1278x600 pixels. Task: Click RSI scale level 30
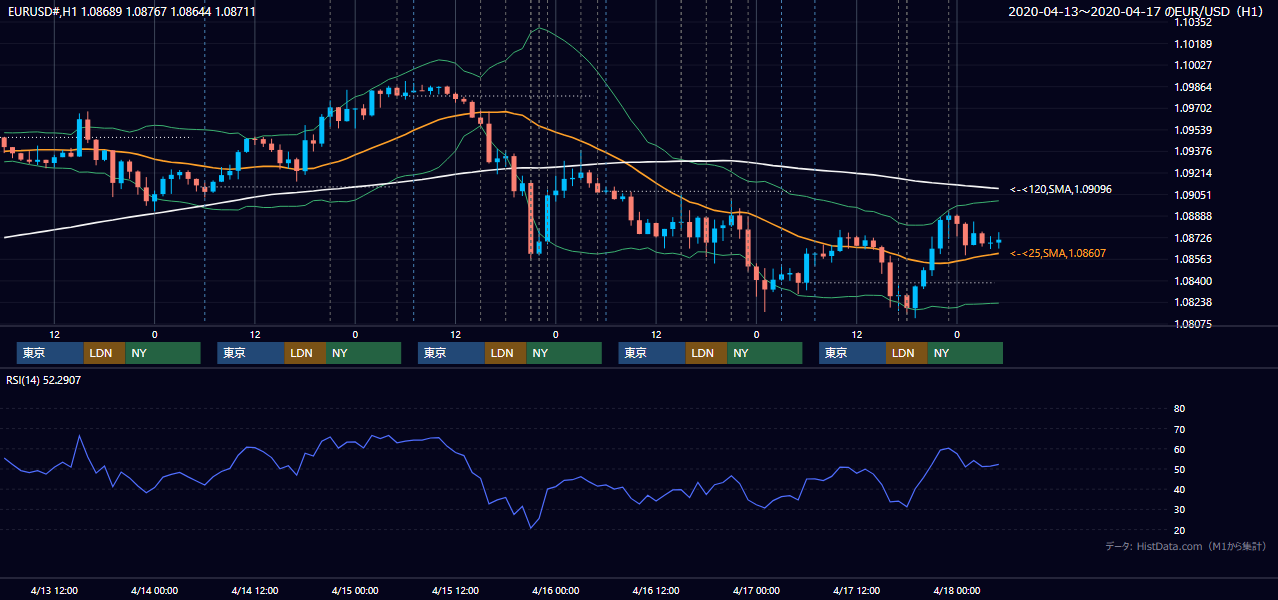click(x=1180, y=509)
